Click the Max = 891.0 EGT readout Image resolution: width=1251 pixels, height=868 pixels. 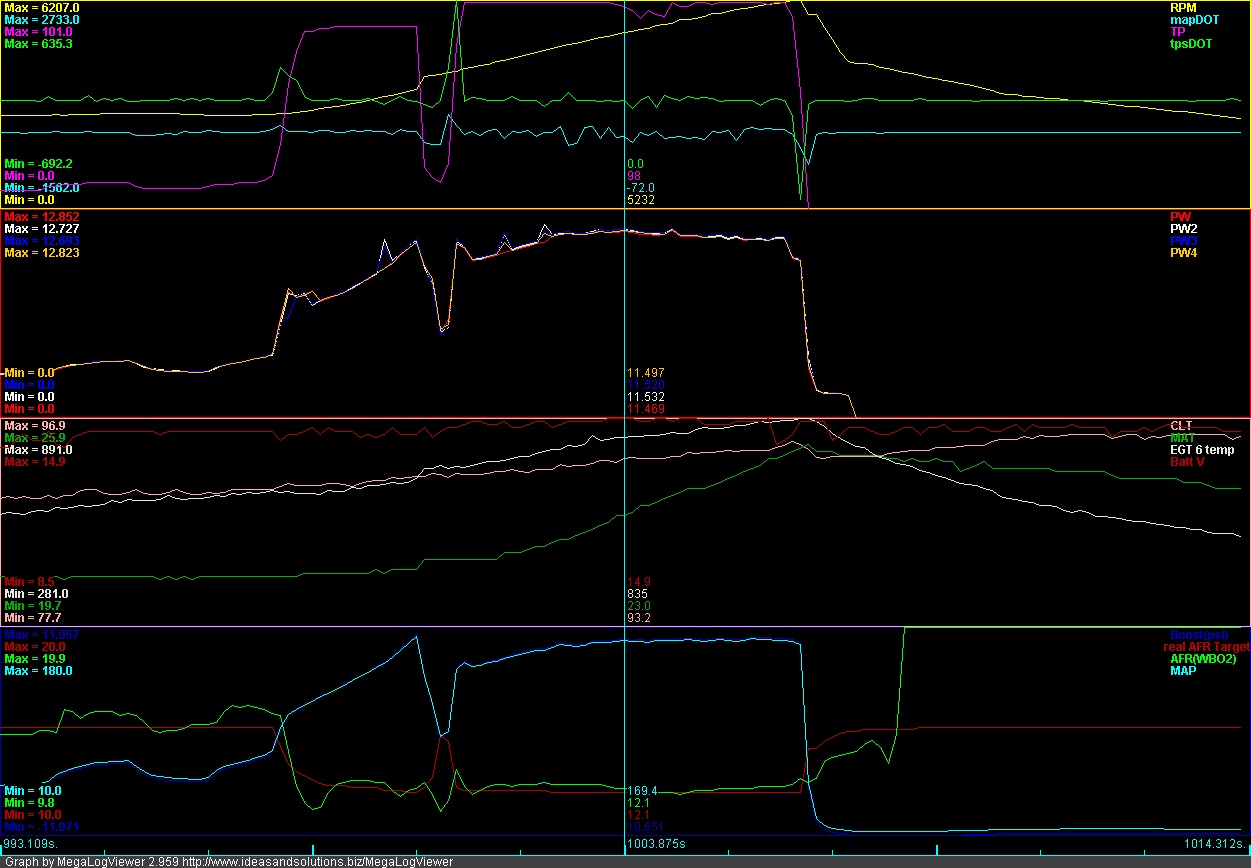(38, 450)
